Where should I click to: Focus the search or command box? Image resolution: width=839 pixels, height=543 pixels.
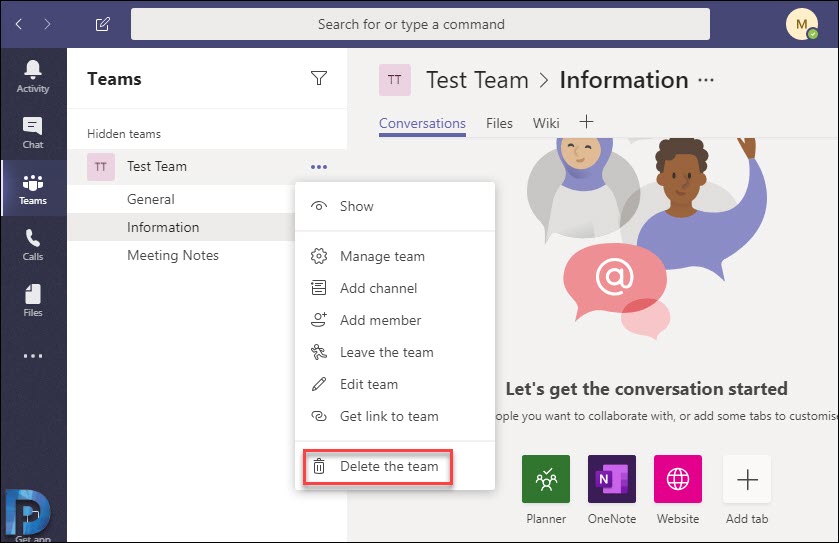click(x=421, y=24)
